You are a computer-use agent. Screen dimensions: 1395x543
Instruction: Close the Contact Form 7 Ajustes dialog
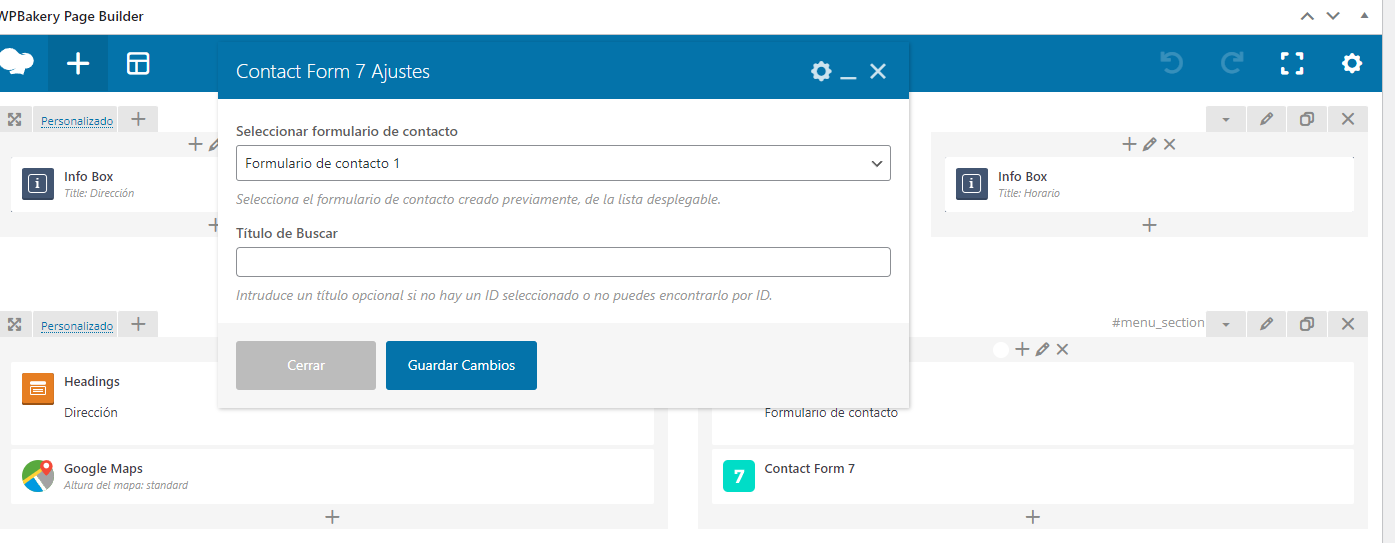(x=878, y=71)
